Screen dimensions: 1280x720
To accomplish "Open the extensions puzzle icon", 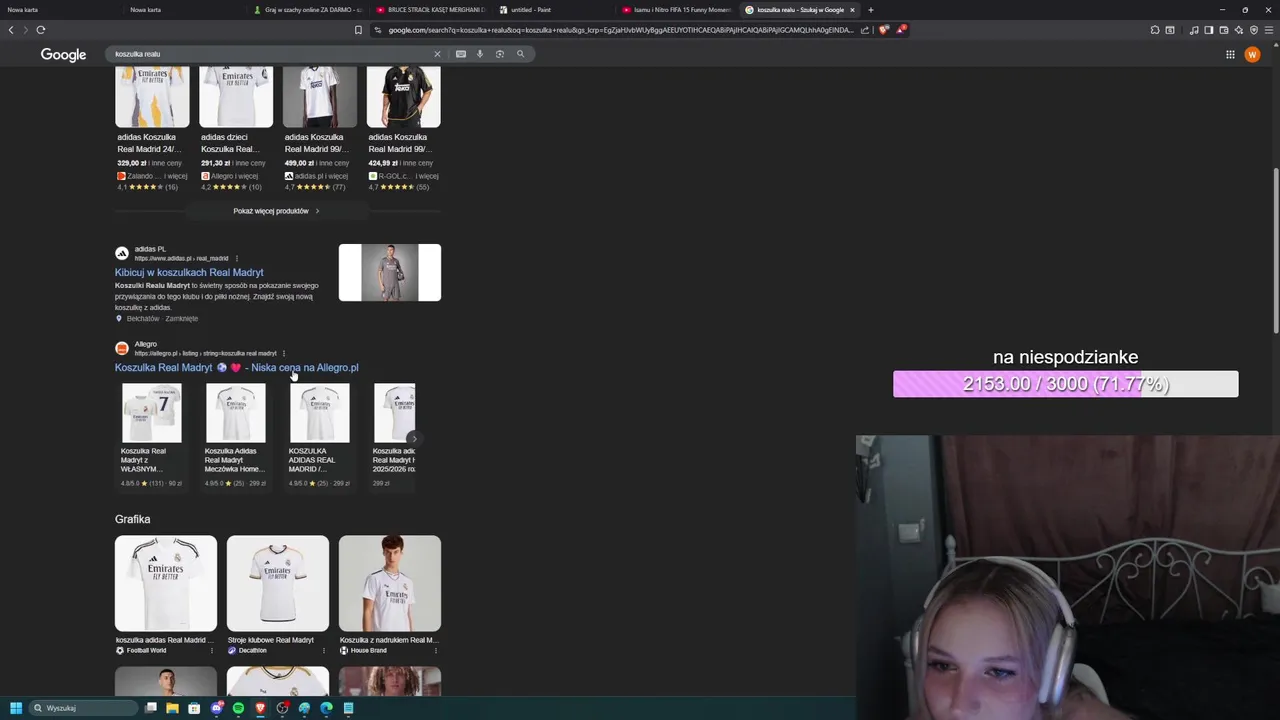I will (1155, 30).
